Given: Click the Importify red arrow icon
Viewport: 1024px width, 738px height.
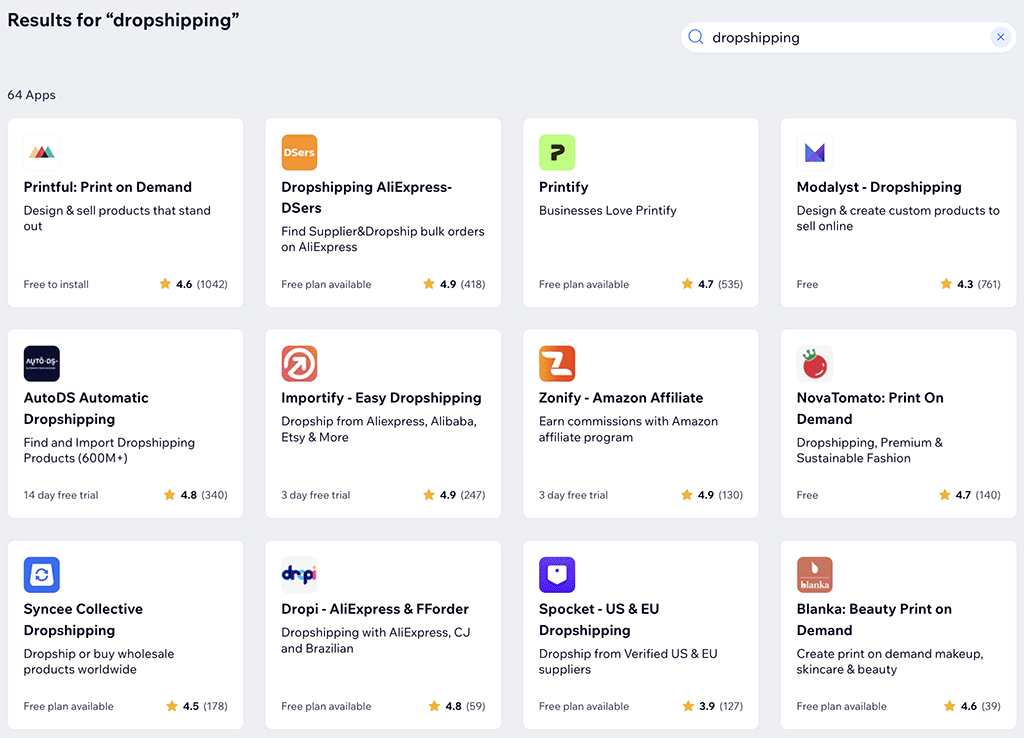Looking at the screenshot, I should 299,363.
